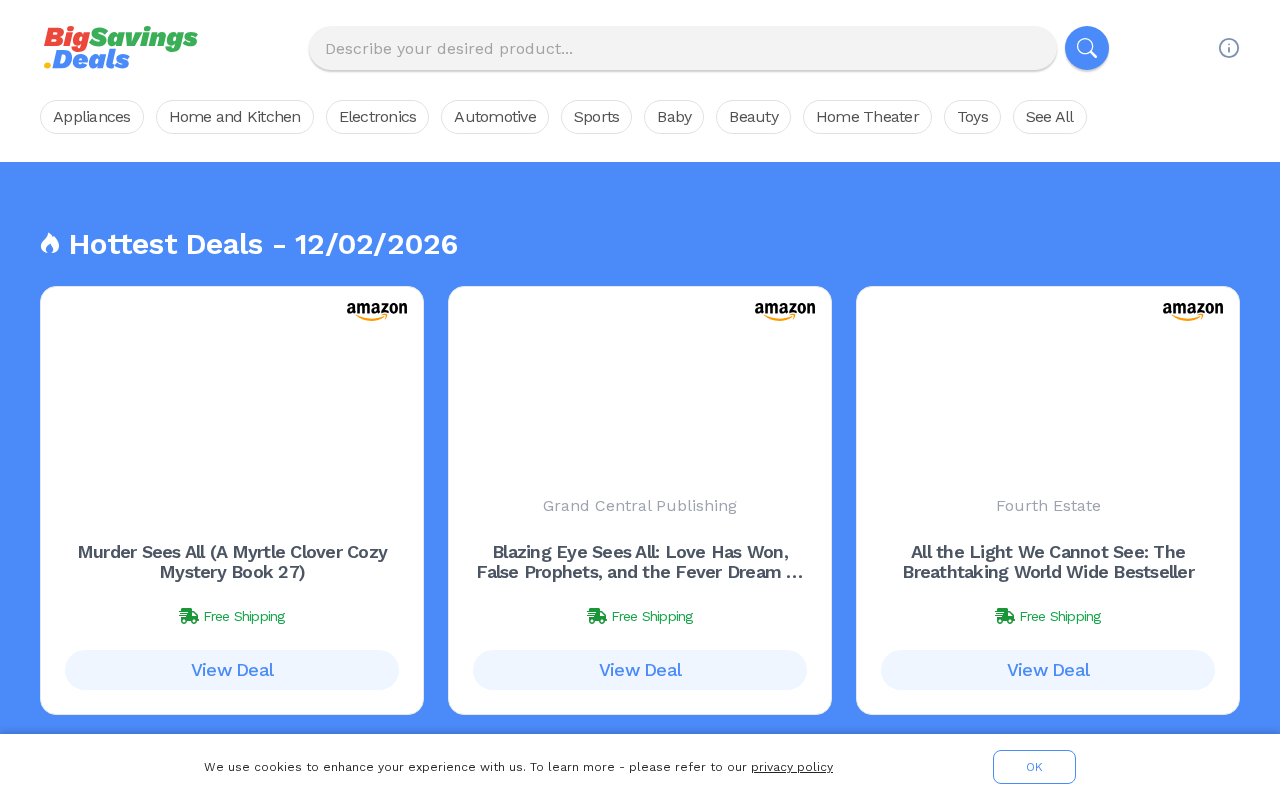Image resolution: width=1280 pixels, height=800 pixels.
Task: Click truck icon on Murder Sees All card
Action: (x=189, y=616)
